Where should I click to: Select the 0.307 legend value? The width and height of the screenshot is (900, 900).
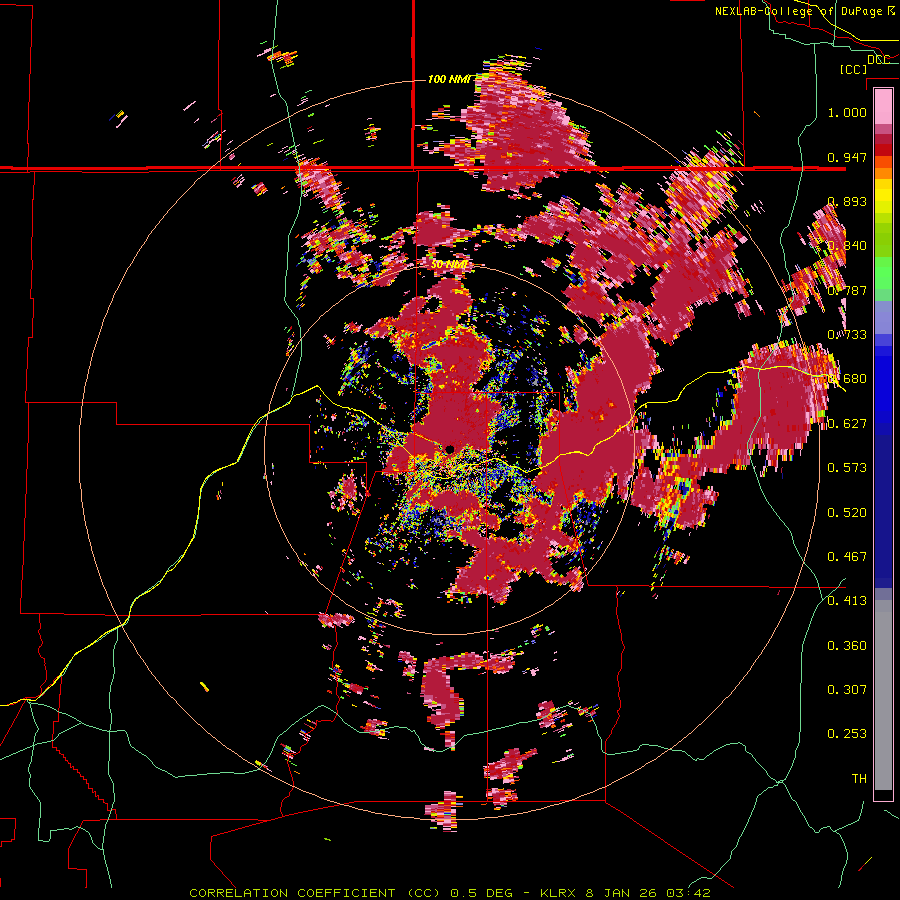pos(847,689)
